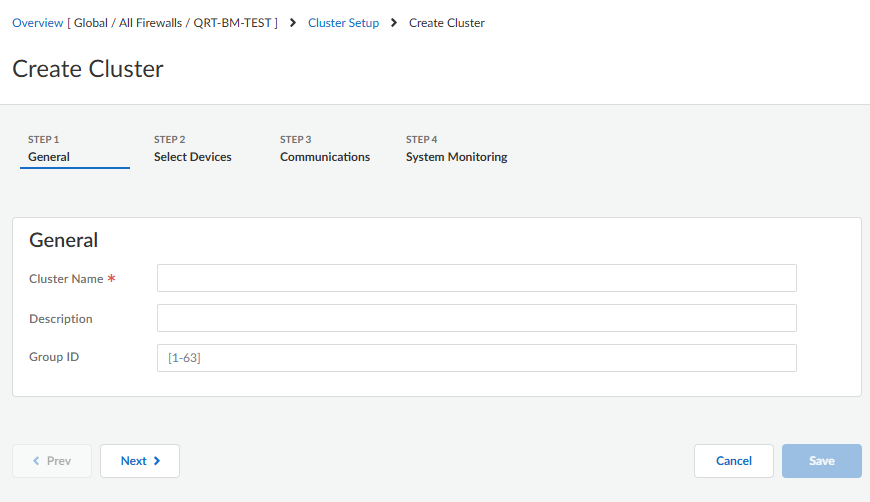Click the Create Cluster breadcrumb text

[x=447, y=23]
